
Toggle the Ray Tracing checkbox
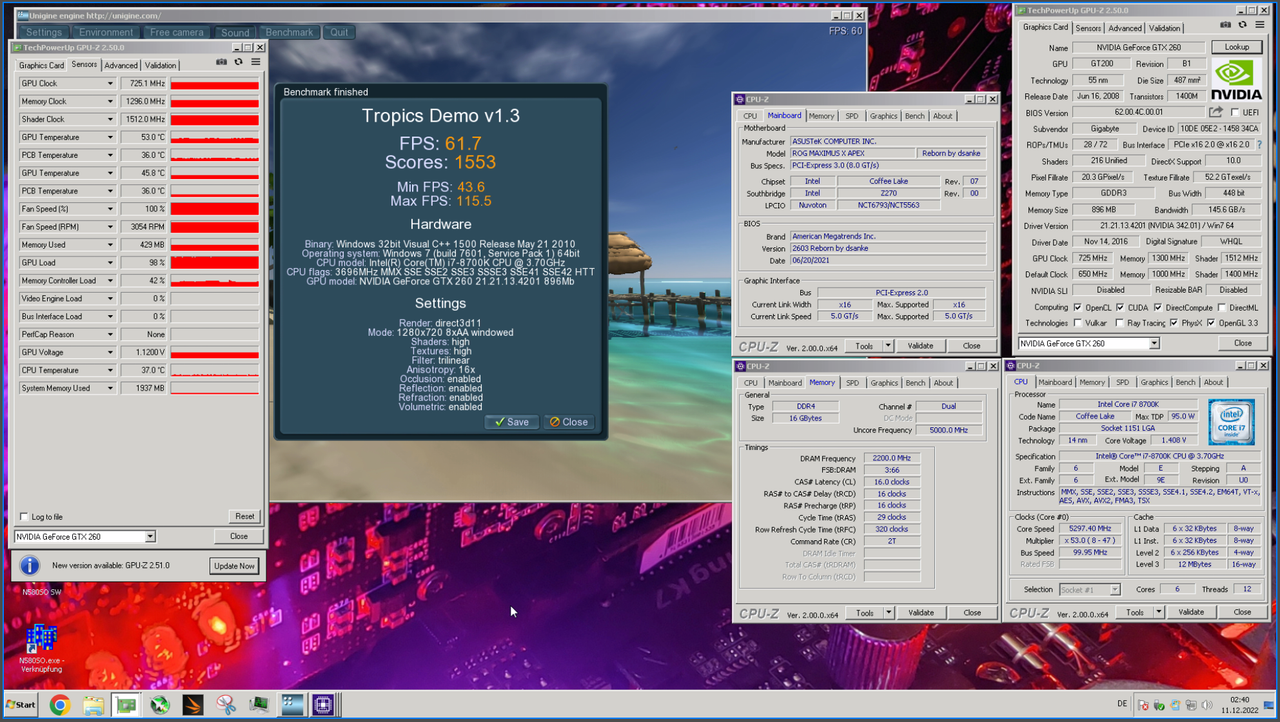(x=1121, y=323)
